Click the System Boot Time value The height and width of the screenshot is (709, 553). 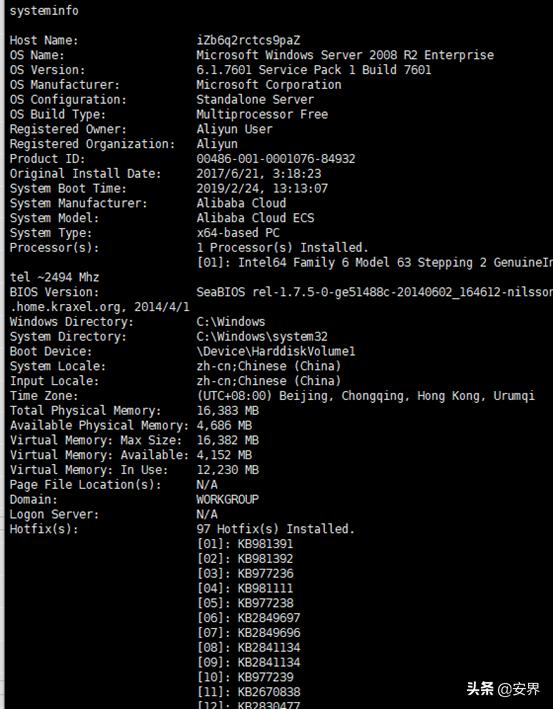point(262,189)
